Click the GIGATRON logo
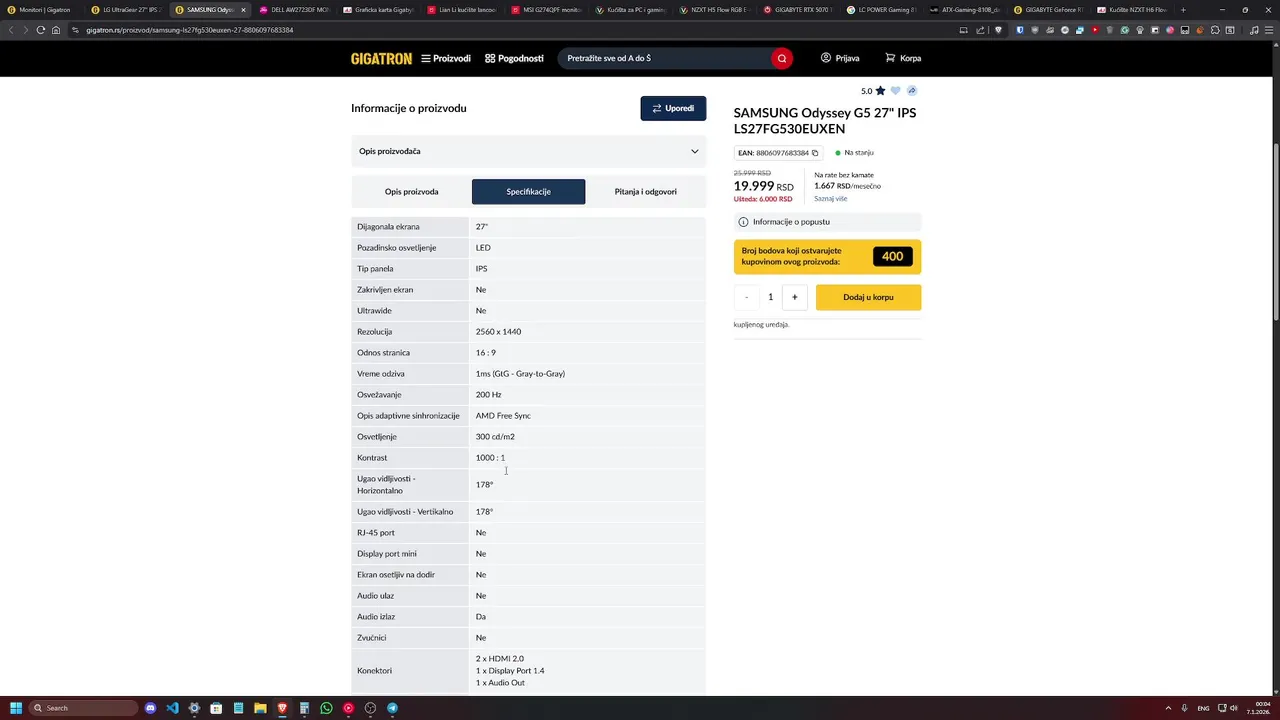Image resolution: width=1280 pixels, height=720 pixels. pyautogui.click(x=381, y=58)
